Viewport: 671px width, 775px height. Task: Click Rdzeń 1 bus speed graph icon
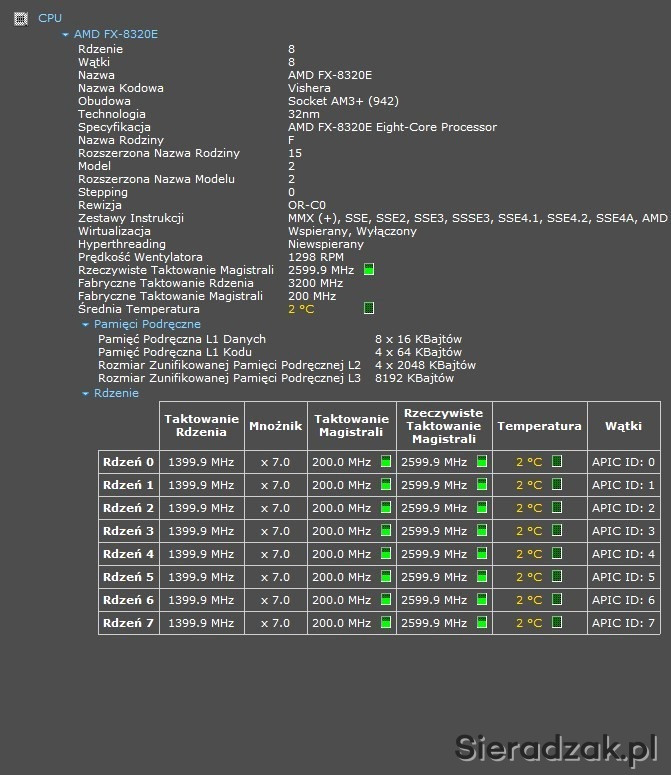(386, 484)
